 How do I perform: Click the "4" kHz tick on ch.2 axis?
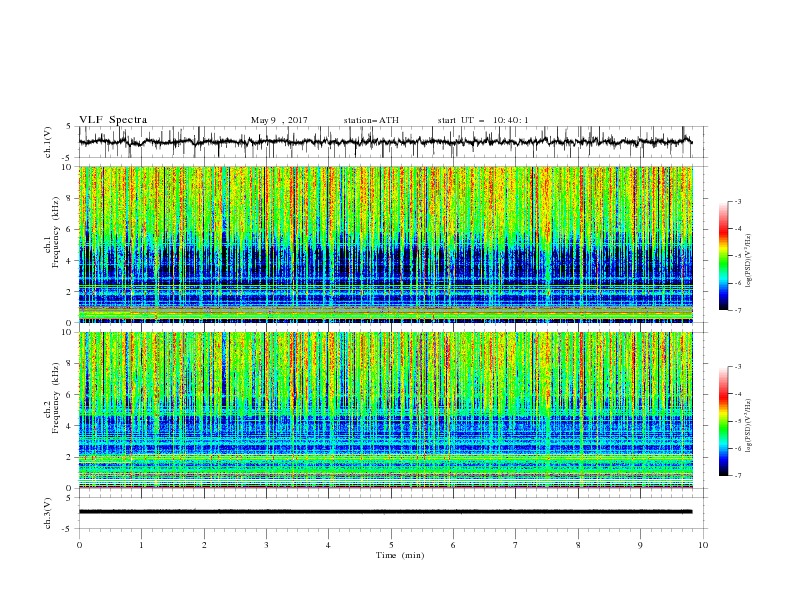pos(70,426)
